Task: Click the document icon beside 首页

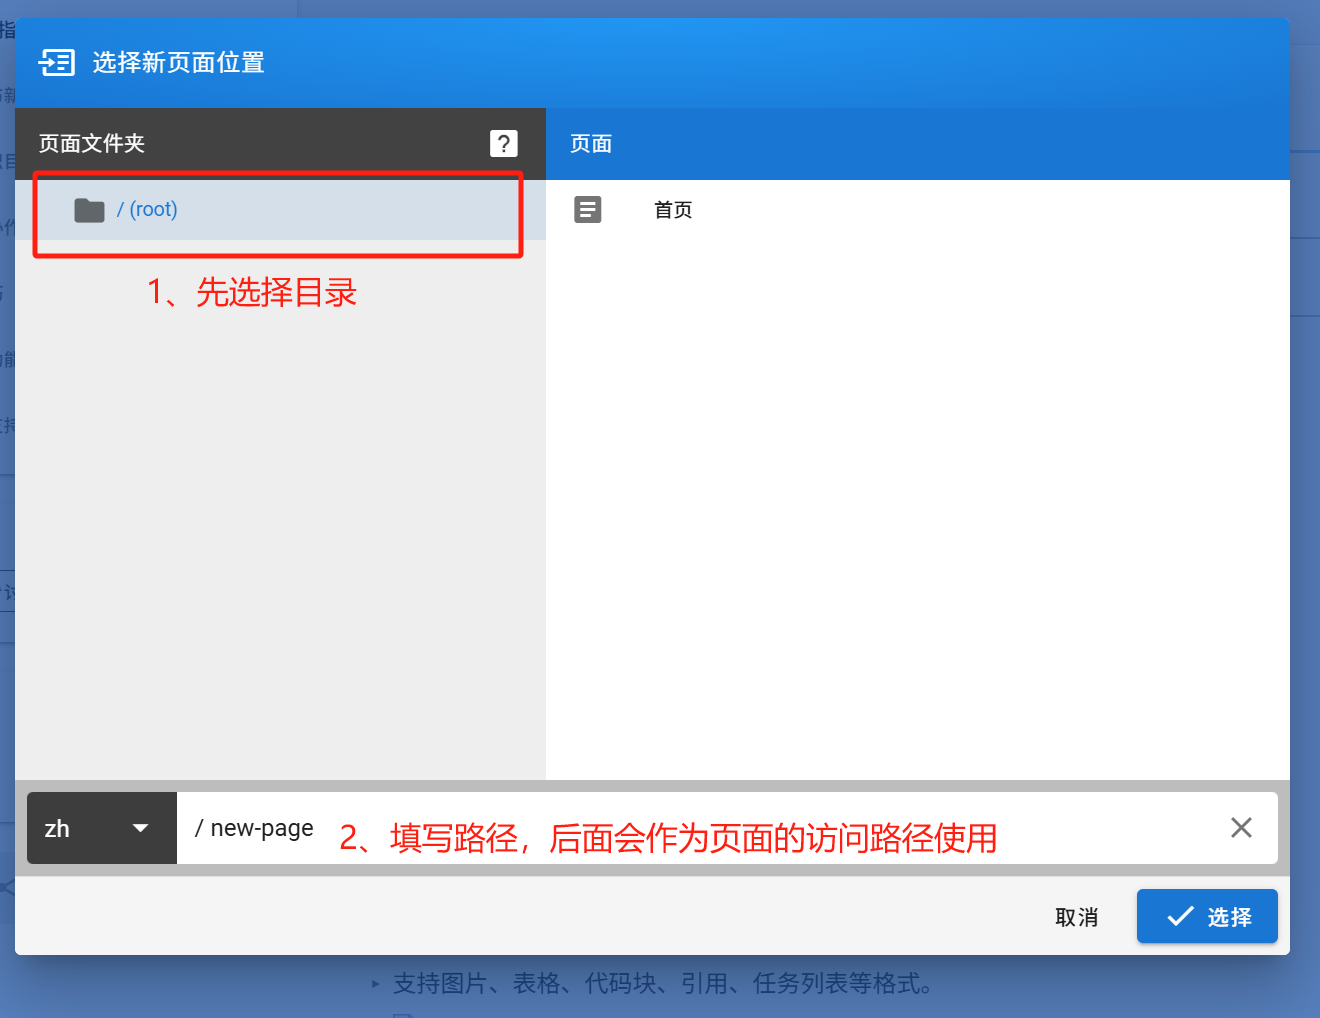Action: 588,209
